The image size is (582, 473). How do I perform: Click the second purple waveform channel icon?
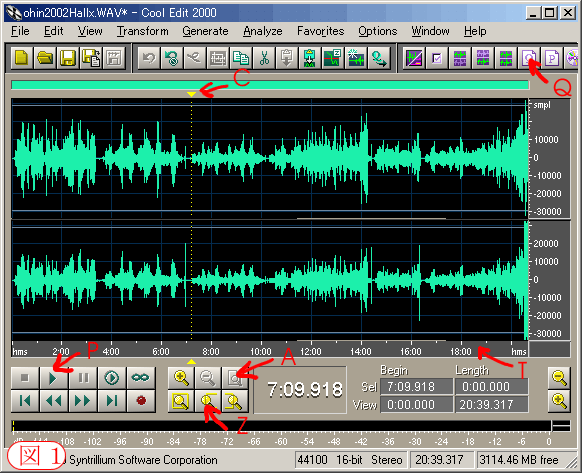tap(483, 58)
